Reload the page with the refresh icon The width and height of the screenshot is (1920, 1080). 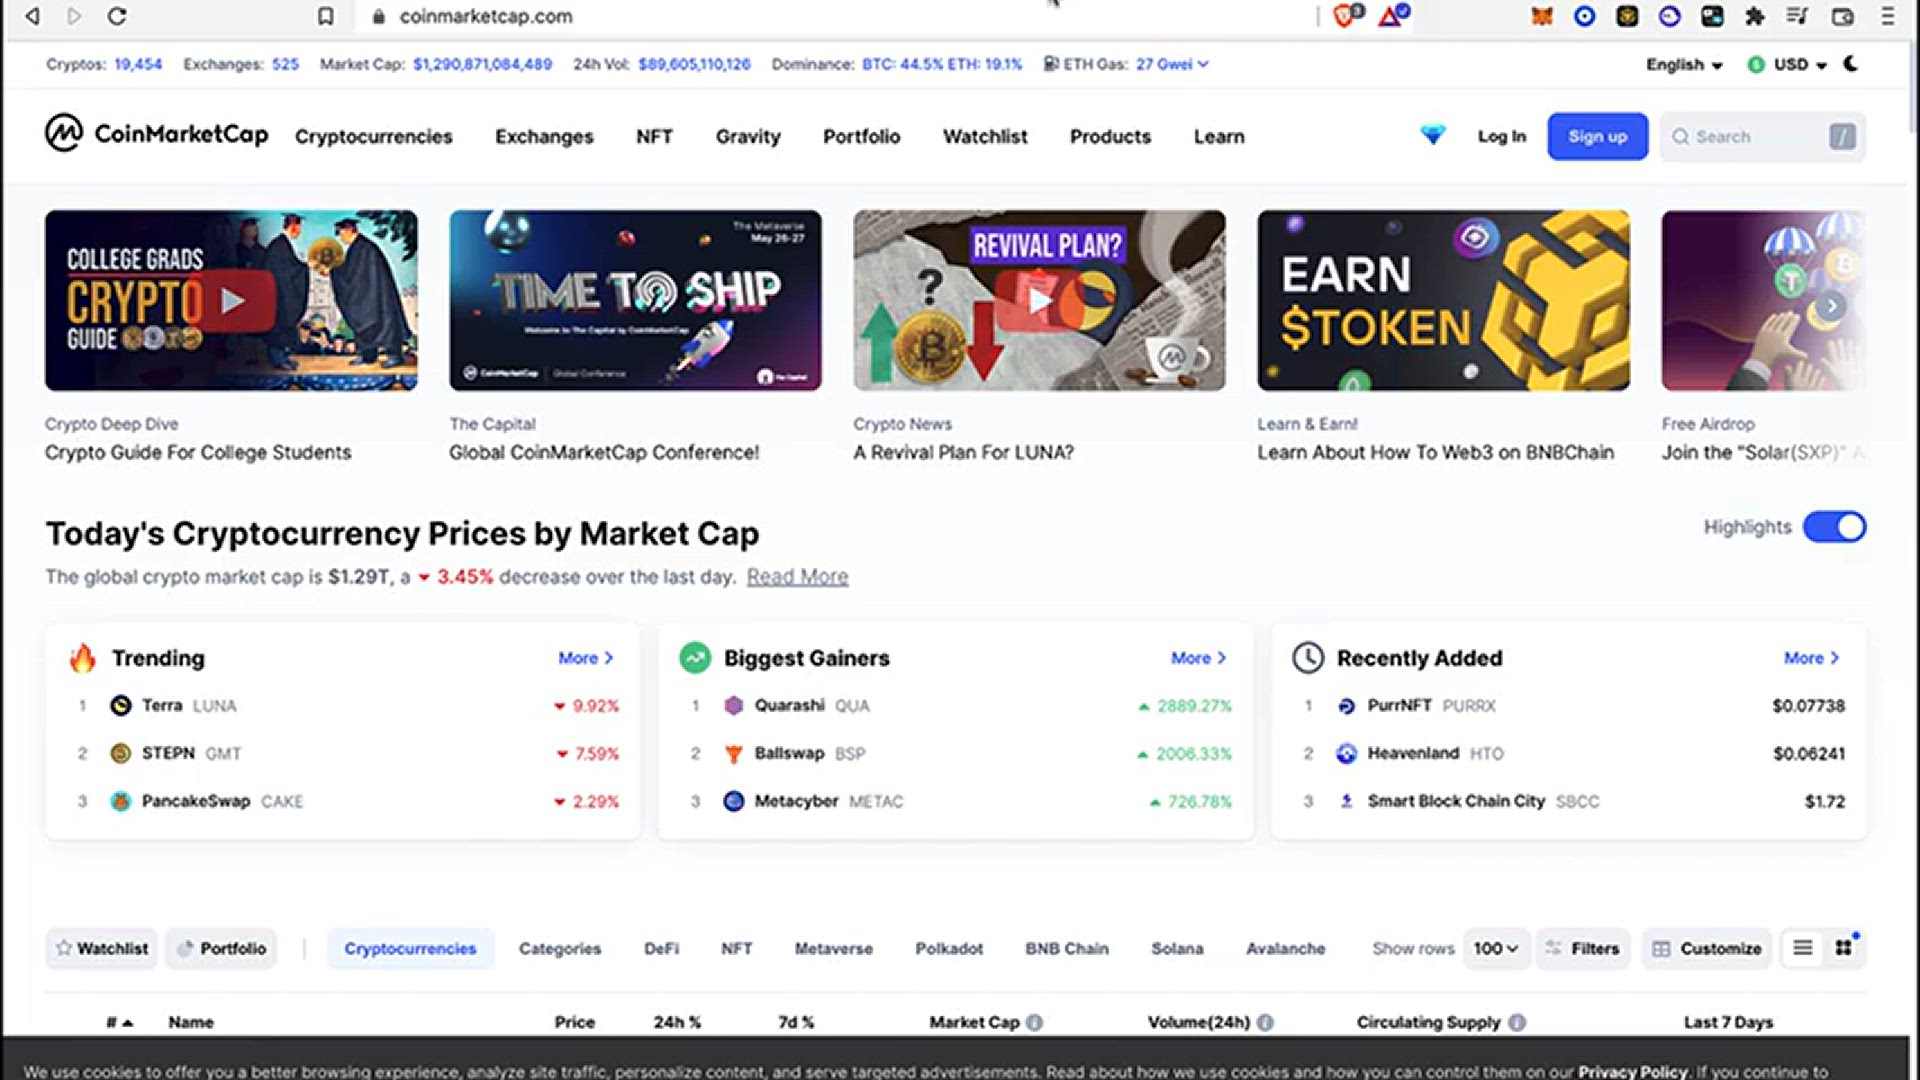click(117, 16)
